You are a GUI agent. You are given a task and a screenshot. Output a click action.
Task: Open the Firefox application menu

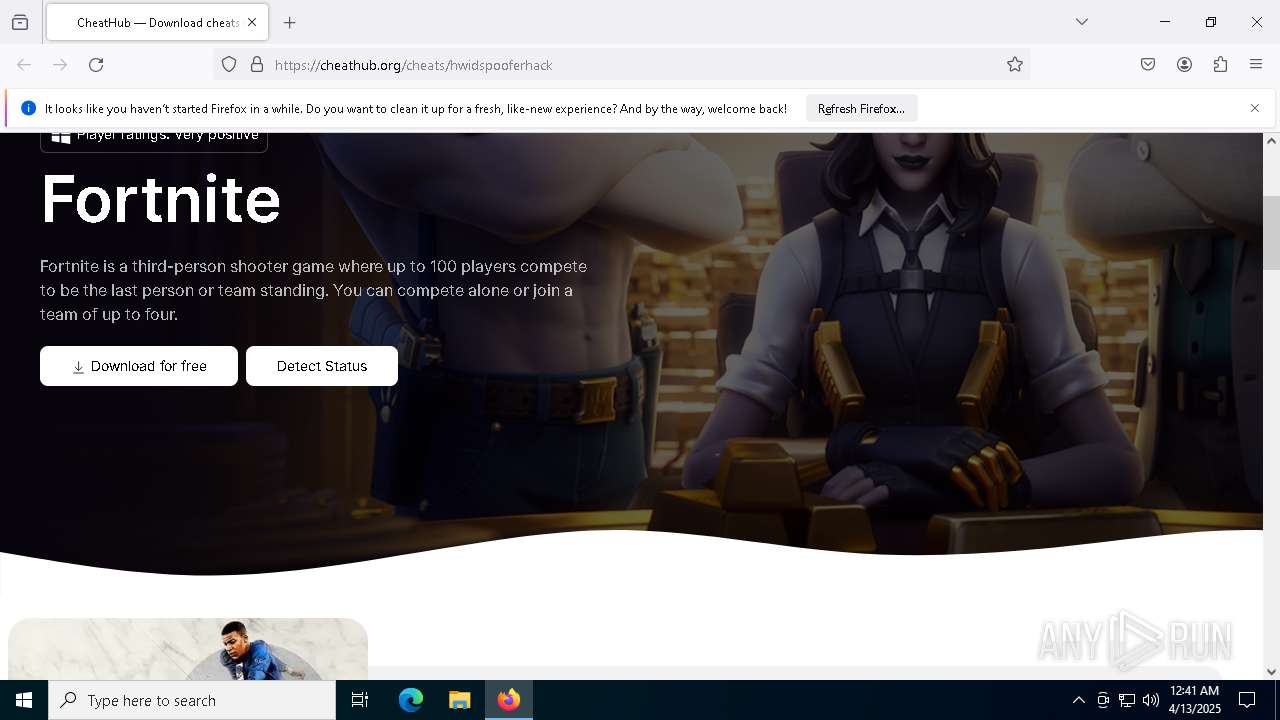coord(1256,65)
